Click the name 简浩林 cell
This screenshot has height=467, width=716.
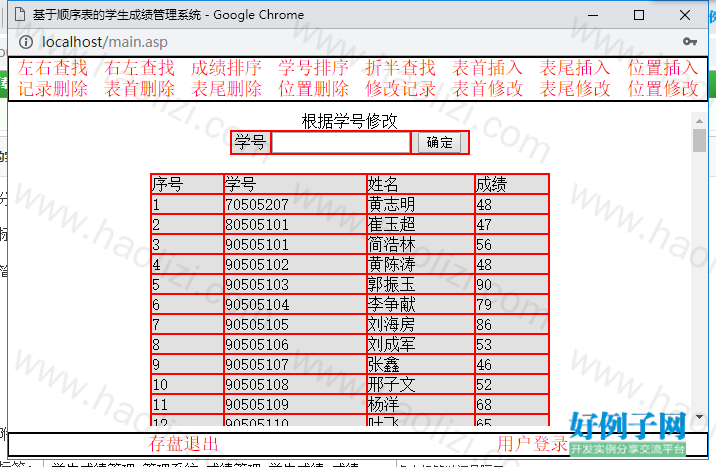pos(421,245)
